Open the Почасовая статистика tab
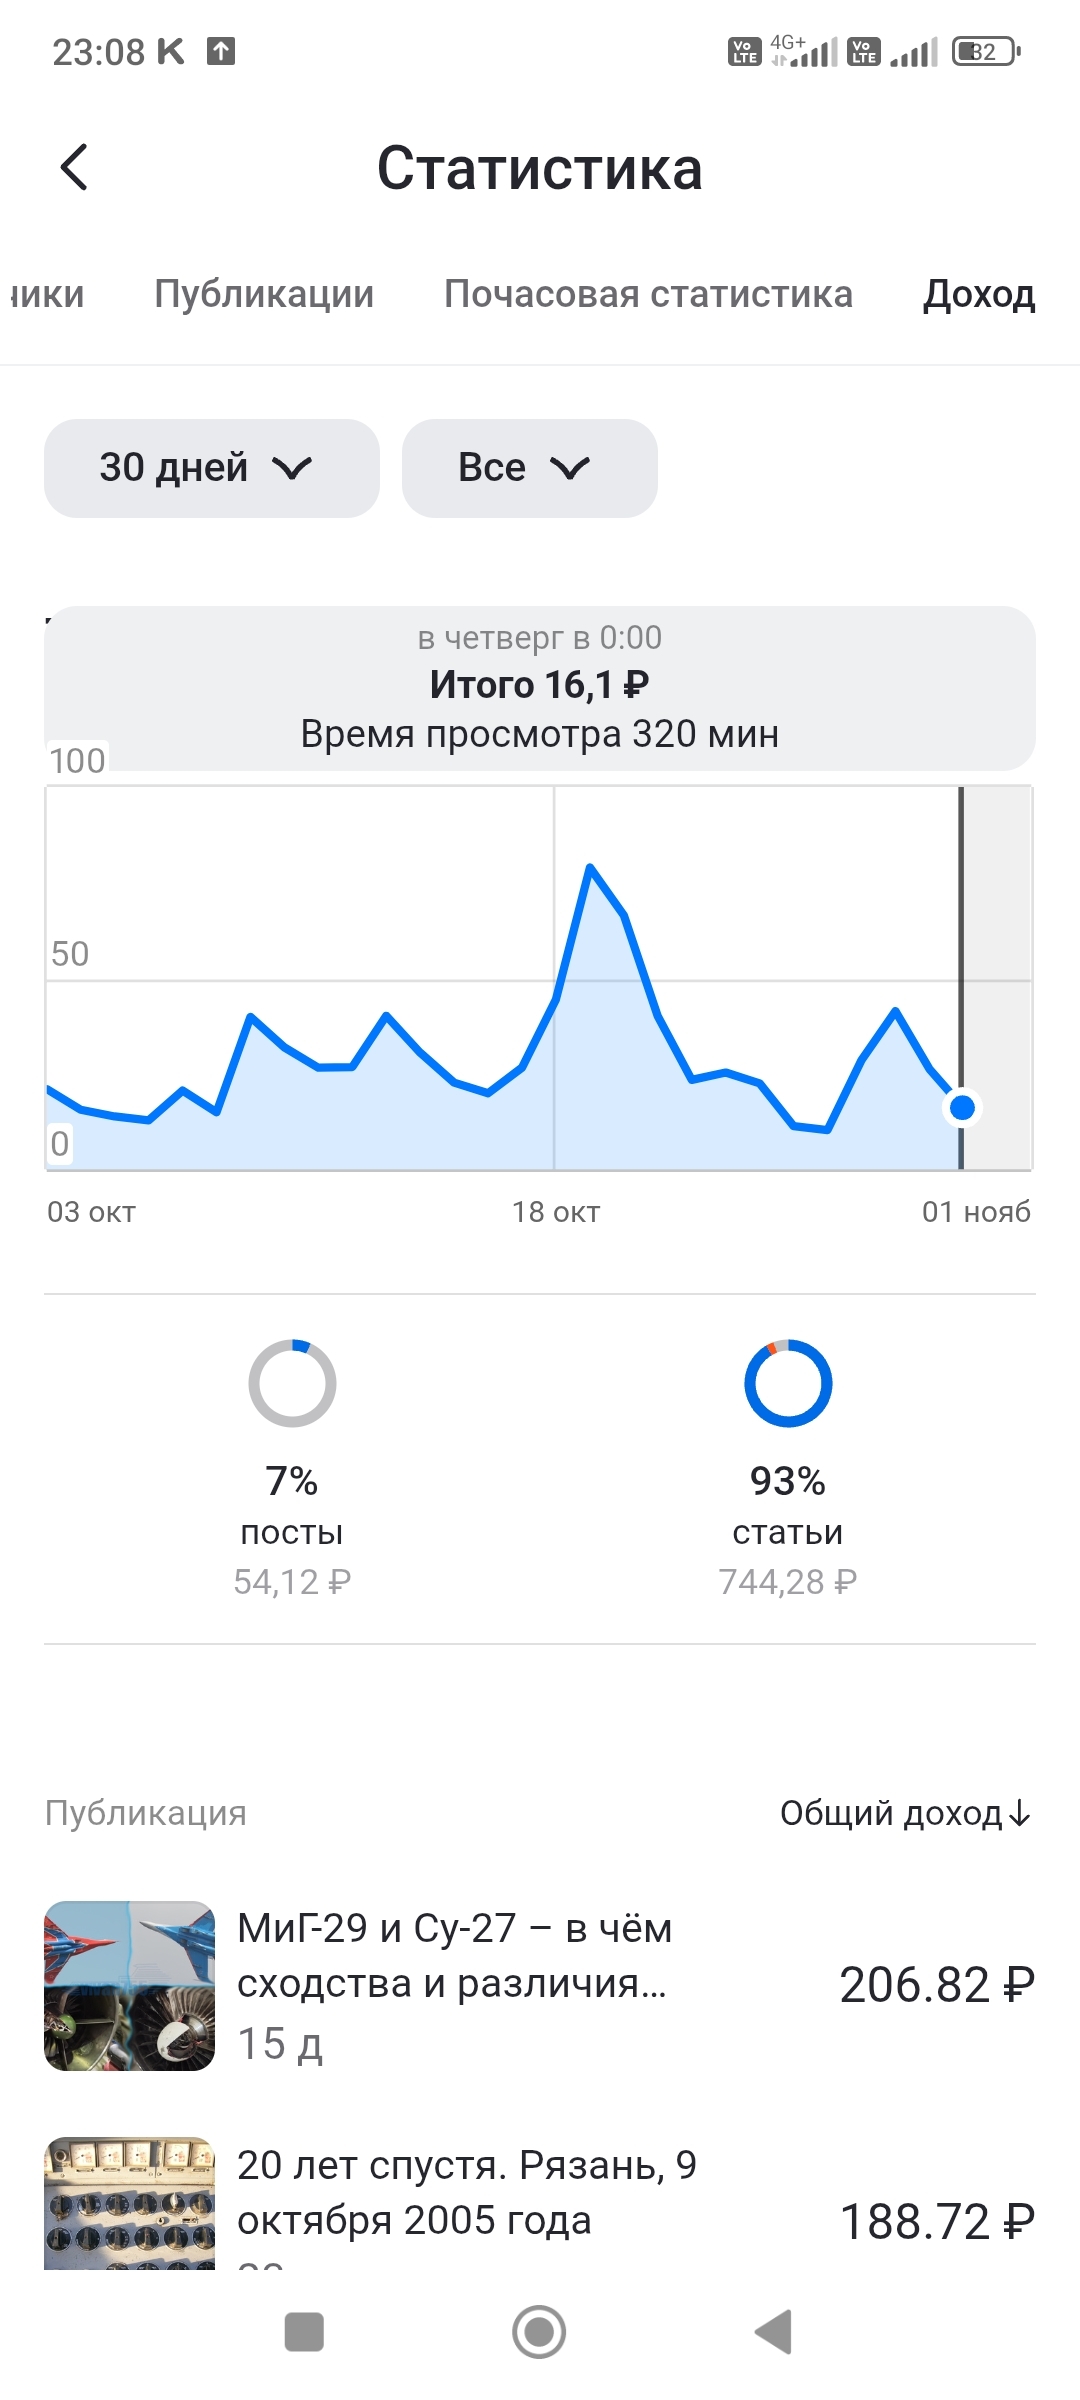1080x2400 pixels. (x=648, y=294)
